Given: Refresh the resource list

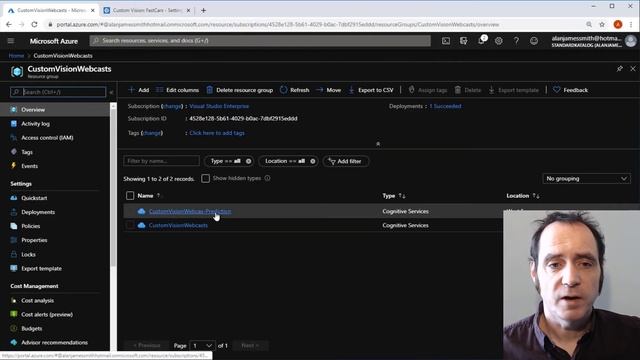Looking at the screenshot, I should click(294, 90).
